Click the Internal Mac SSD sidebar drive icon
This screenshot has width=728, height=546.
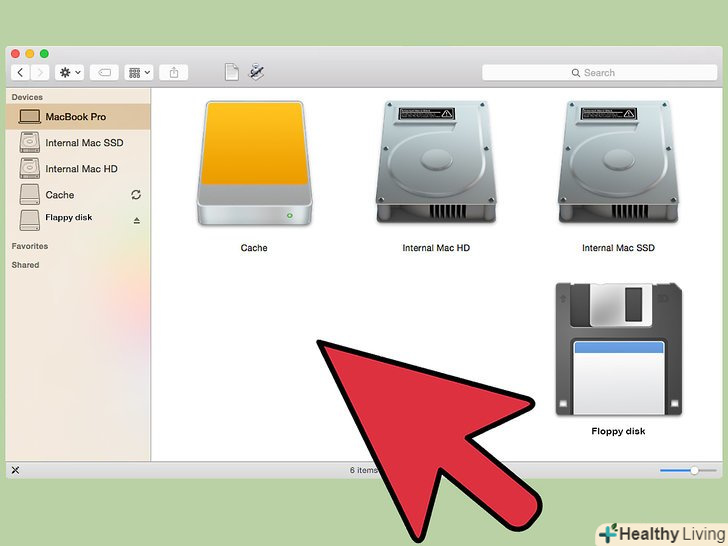30,142
